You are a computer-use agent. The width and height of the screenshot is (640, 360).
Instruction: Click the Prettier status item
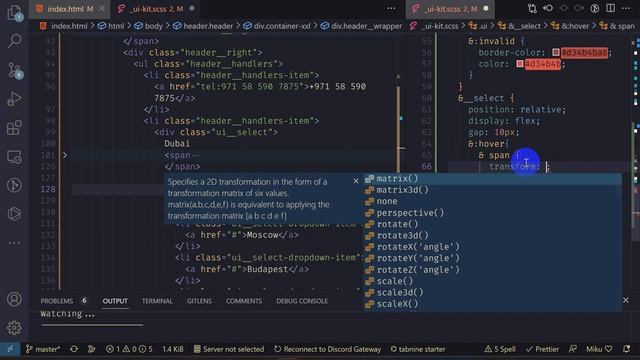(x=542, y=349)
